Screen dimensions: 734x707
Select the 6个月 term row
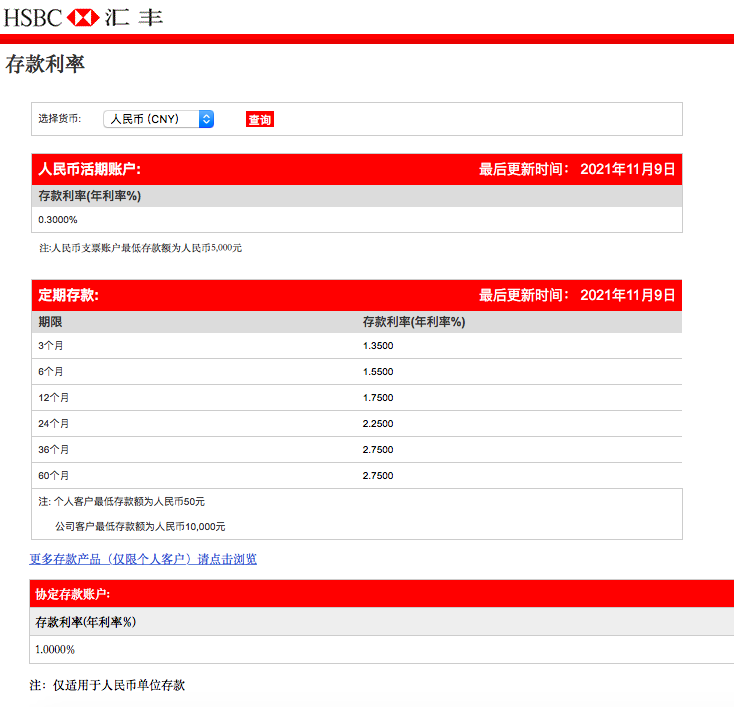[51, 372]
